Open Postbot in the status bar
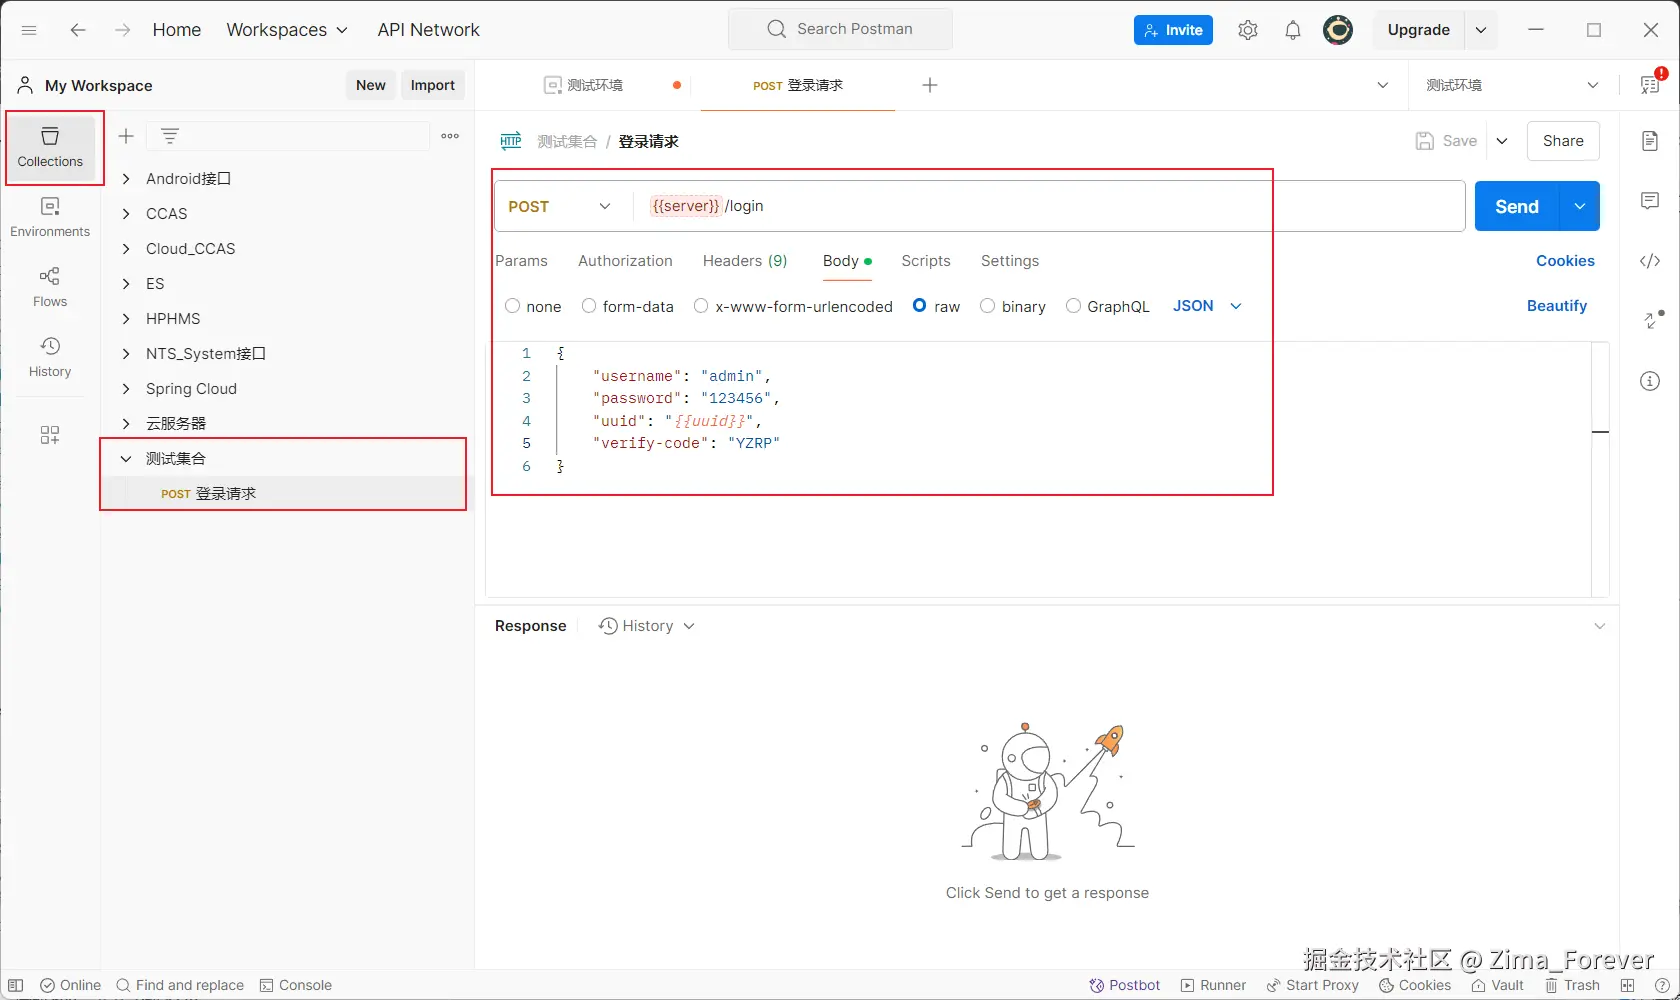The width and height of the screenshot is (1680, 1000). click(x=1125, y=985)
